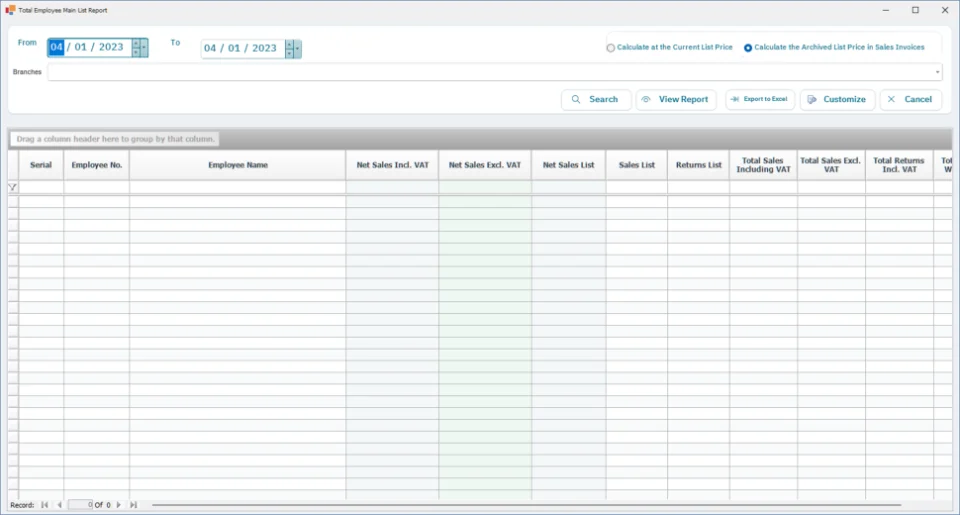Sort by Returns List column header

tap(699, 165)
